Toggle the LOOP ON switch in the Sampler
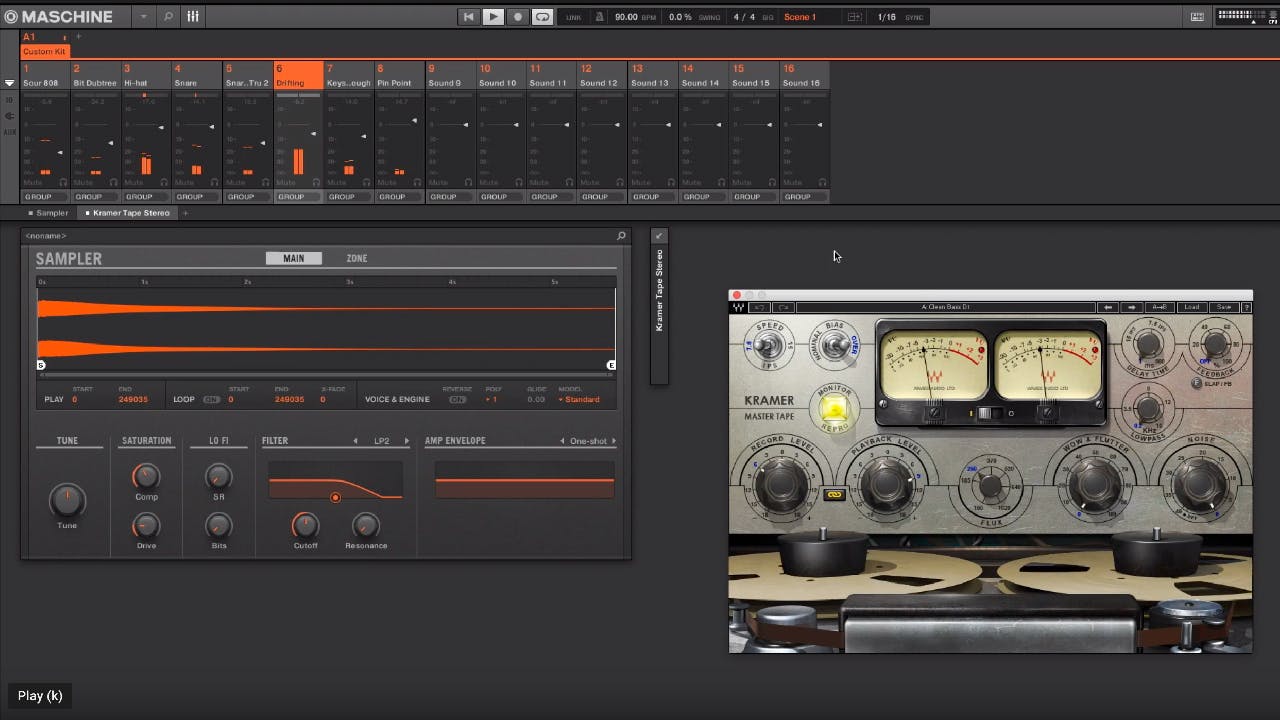The width and height of the screenshot is (1280, 720). point(211,399)
